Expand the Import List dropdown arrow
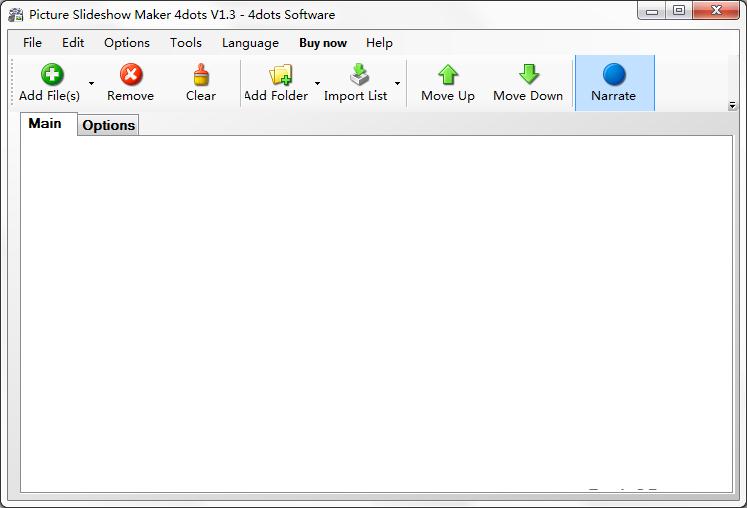 [x=397, y=83]
